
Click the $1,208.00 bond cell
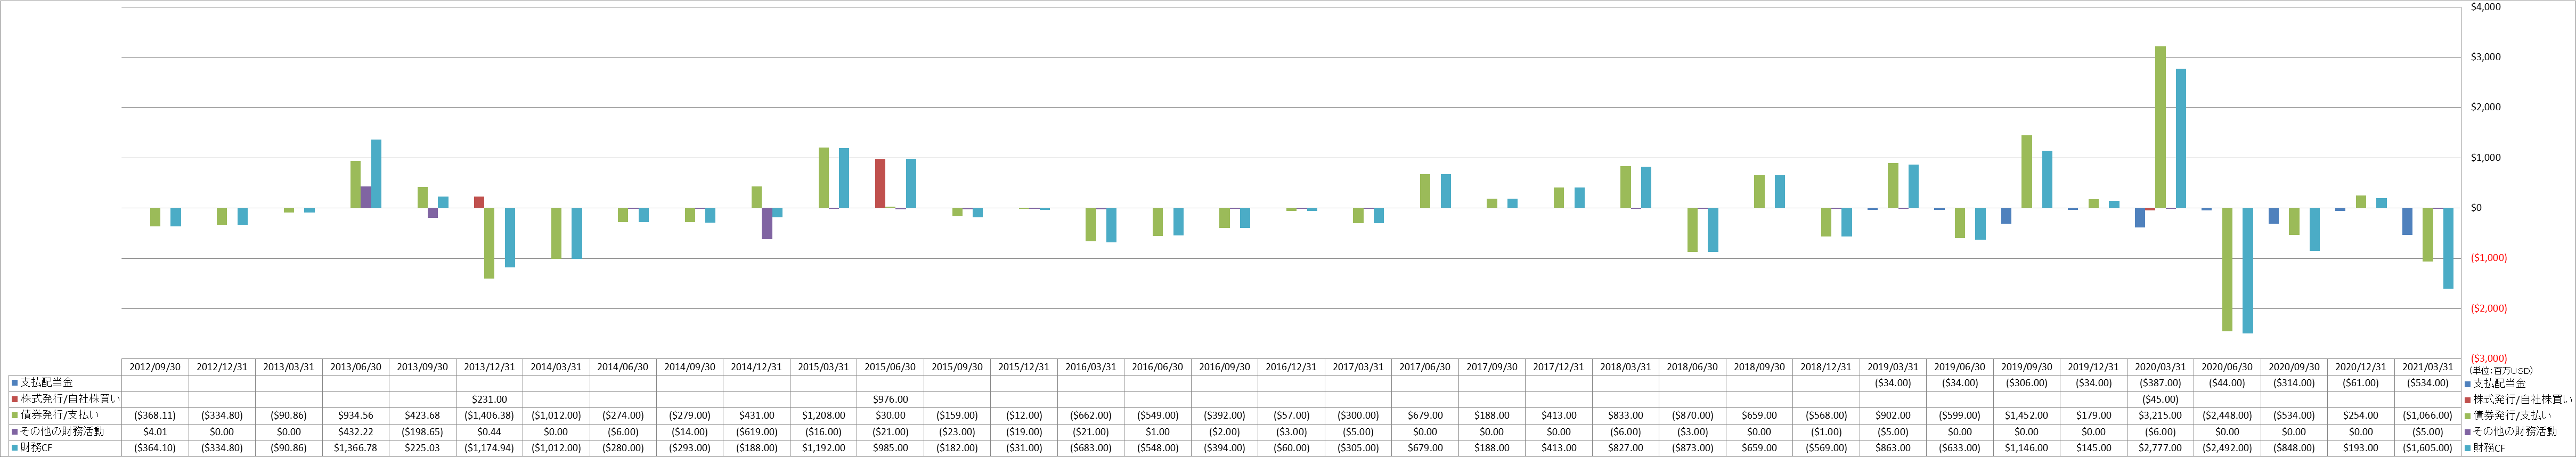tap(823, 415)
